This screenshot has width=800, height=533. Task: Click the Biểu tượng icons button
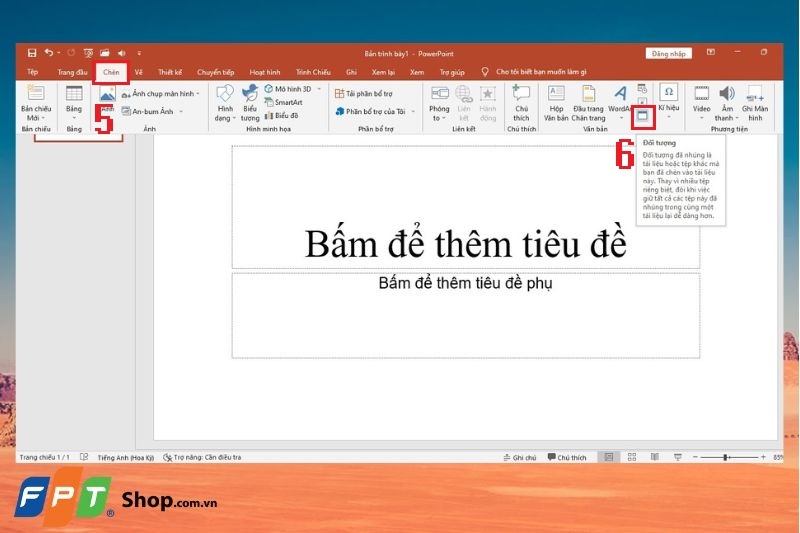[x=250, y=104]
